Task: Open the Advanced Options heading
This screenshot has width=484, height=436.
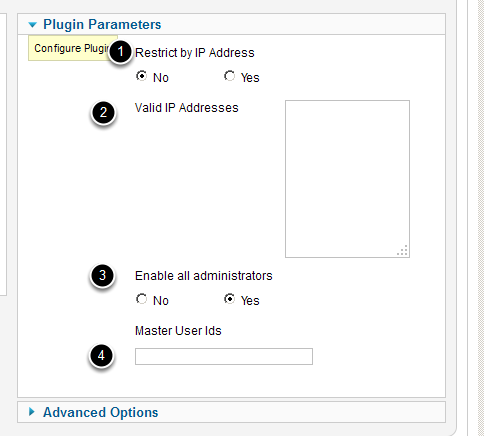Action: coord(100,412)
